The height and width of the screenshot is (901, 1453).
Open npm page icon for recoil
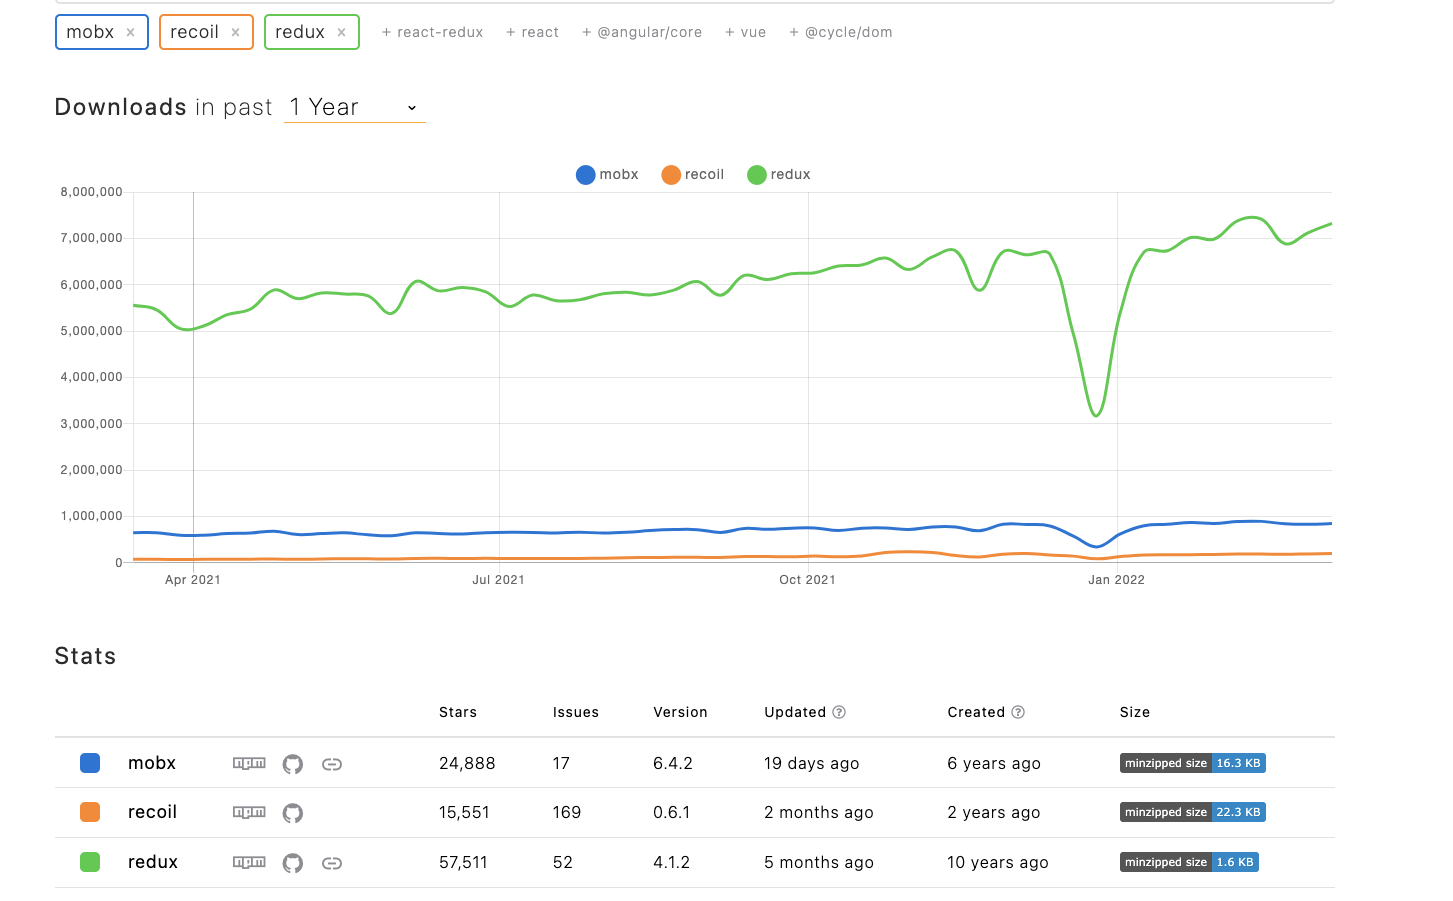click(249, 812)
